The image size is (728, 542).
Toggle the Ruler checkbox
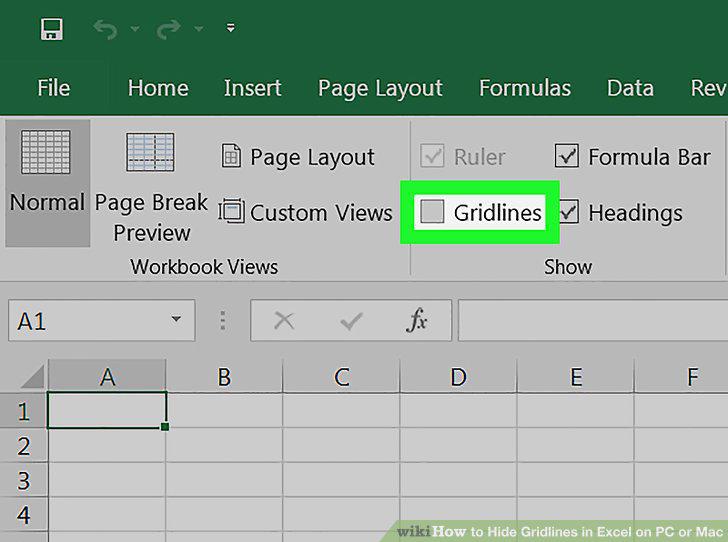click(x=432, y=156)
